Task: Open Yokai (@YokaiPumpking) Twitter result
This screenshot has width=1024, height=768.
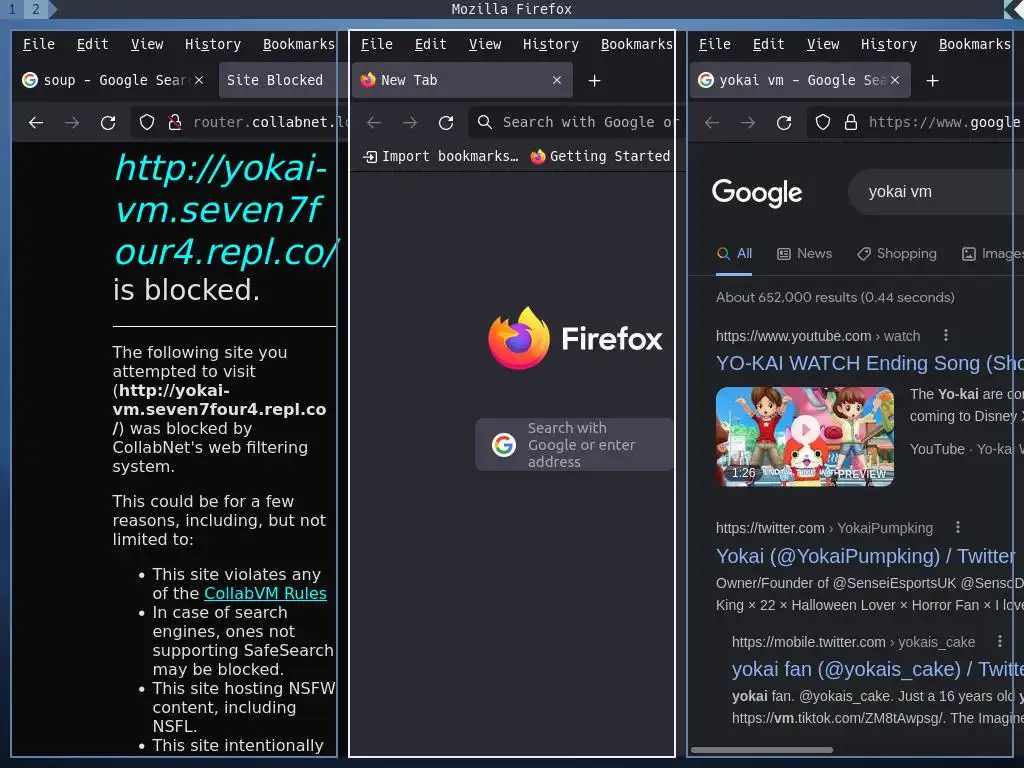Action: point(865,556)
